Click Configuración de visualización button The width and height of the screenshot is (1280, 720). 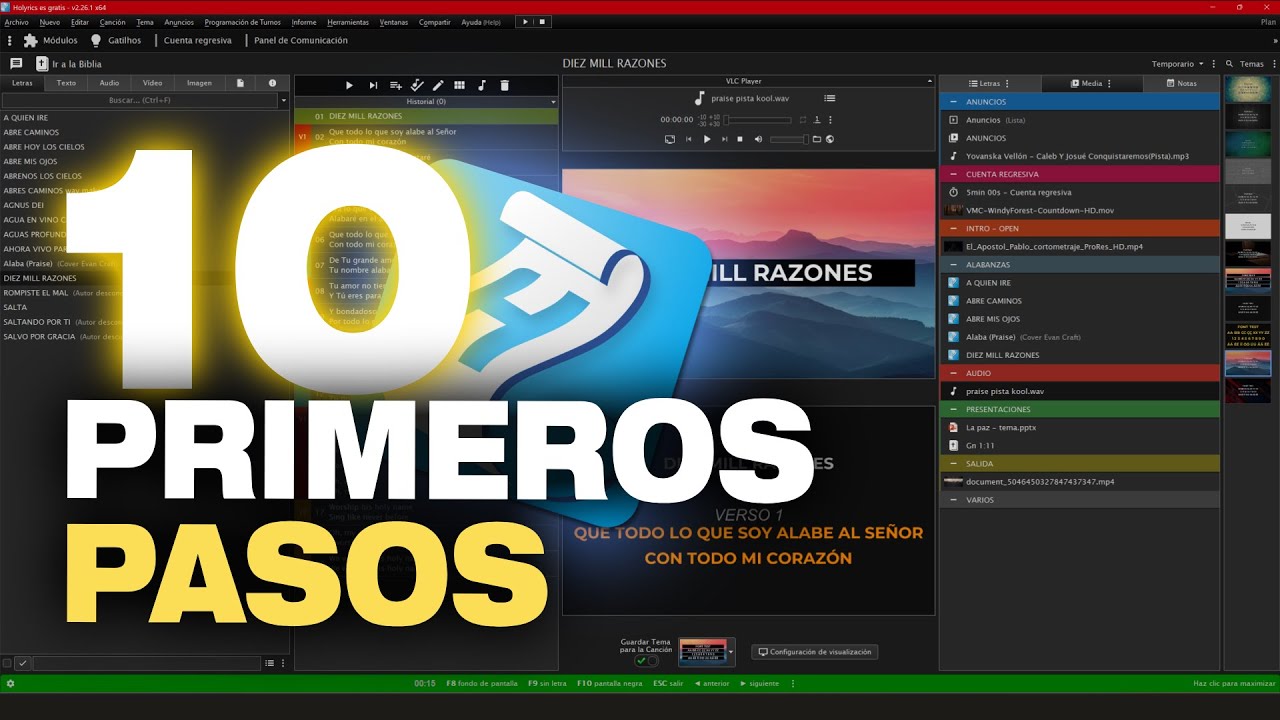[x=815, y=652]
